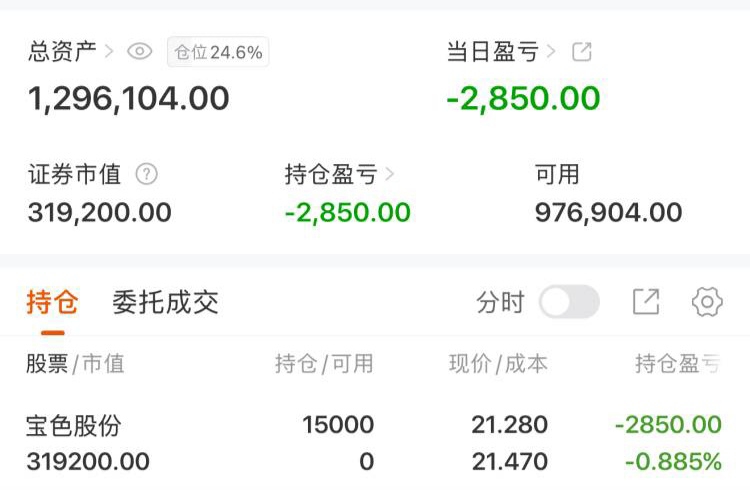Toggle the 分时 switch
Screen dimensions: 750x490
pyautogui.click(x=569, y=302)
